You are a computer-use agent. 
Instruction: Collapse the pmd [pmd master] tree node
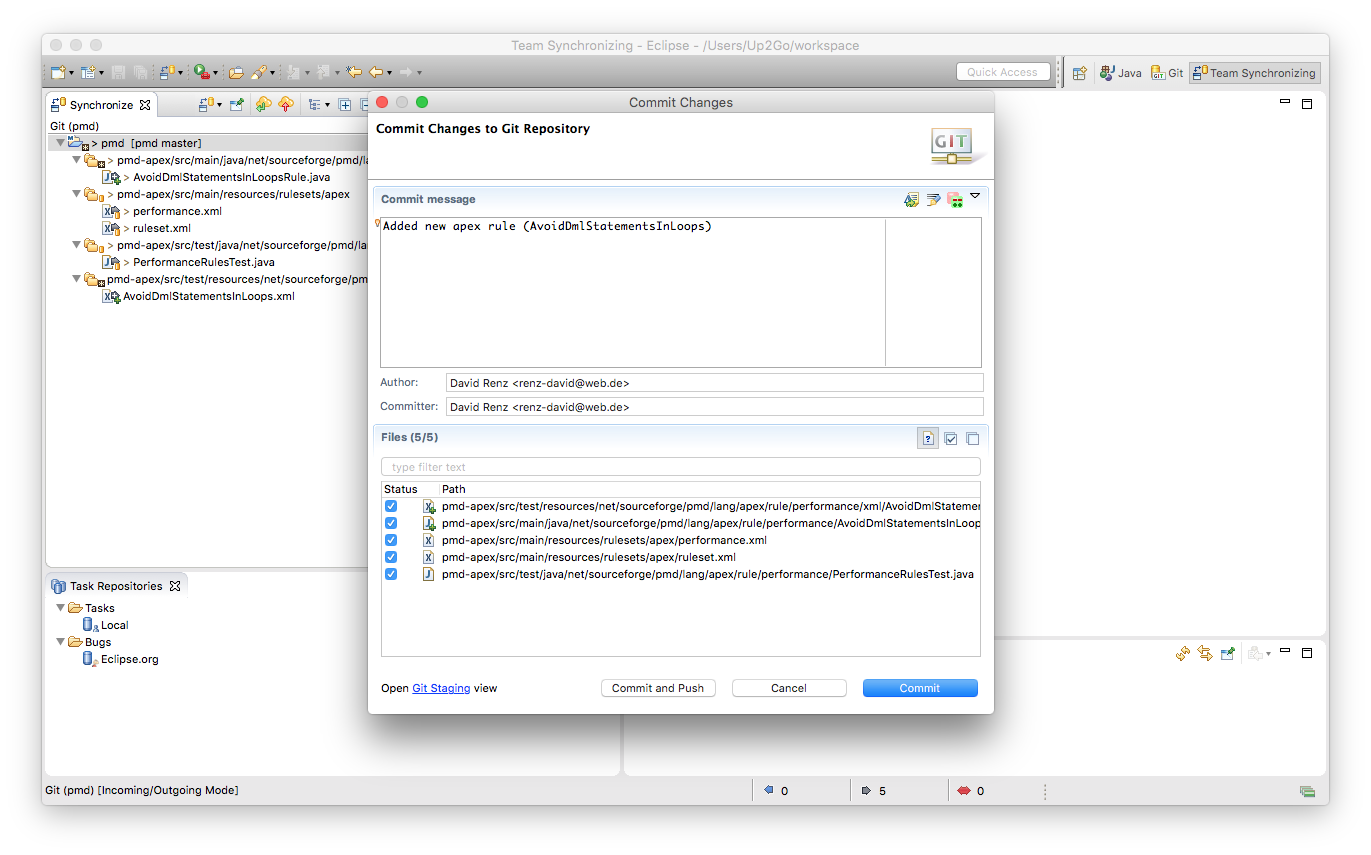tap(60, 143)
